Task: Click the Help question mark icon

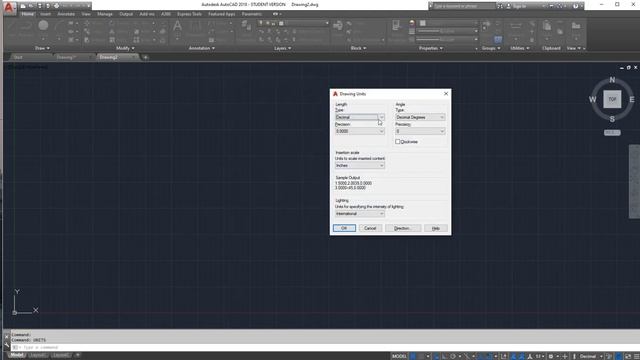Action: (576, 6)
